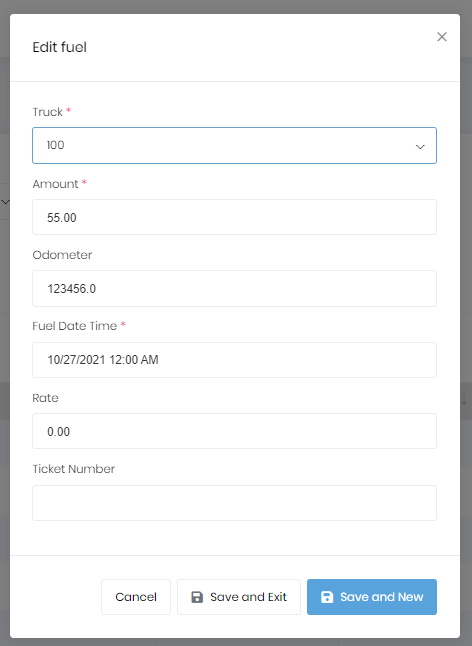
Task: Click the Edit fuel dialog title
Action: [60, 47]
